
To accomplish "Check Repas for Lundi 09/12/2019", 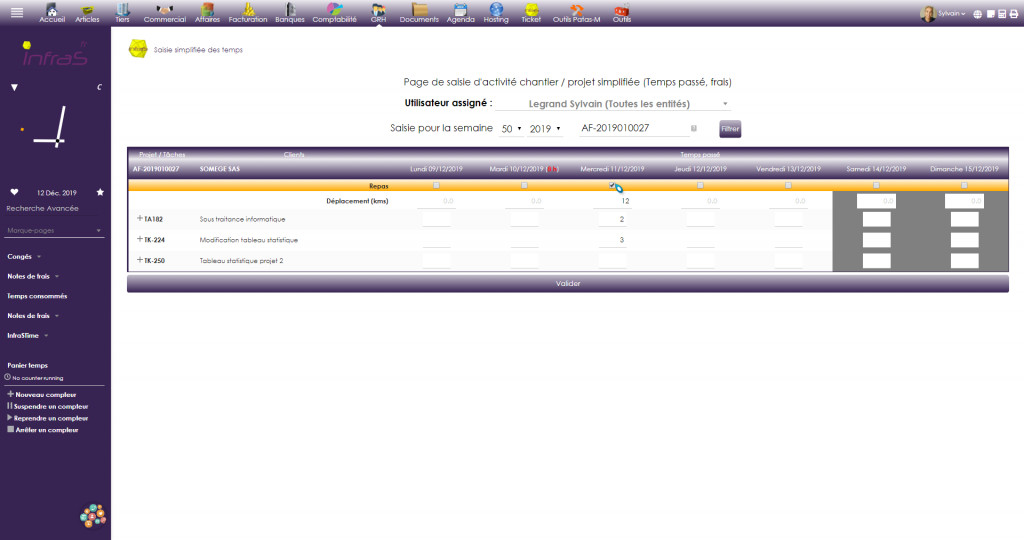I will (x=436, y=185).
